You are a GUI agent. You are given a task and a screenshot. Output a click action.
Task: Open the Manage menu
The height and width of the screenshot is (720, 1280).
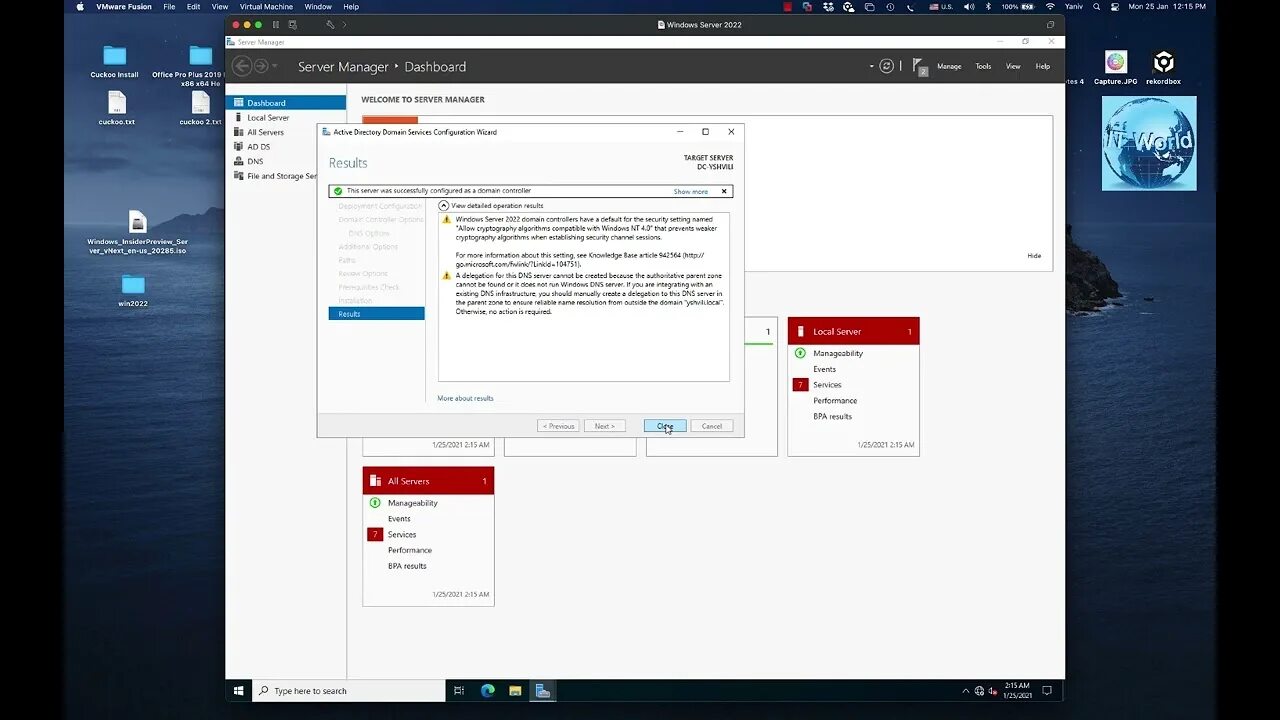click(949, 66)
